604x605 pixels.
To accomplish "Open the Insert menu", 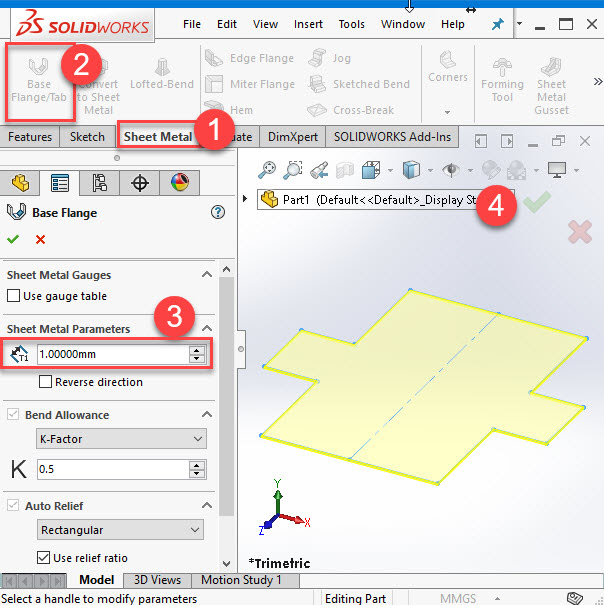I will point(308,24).
